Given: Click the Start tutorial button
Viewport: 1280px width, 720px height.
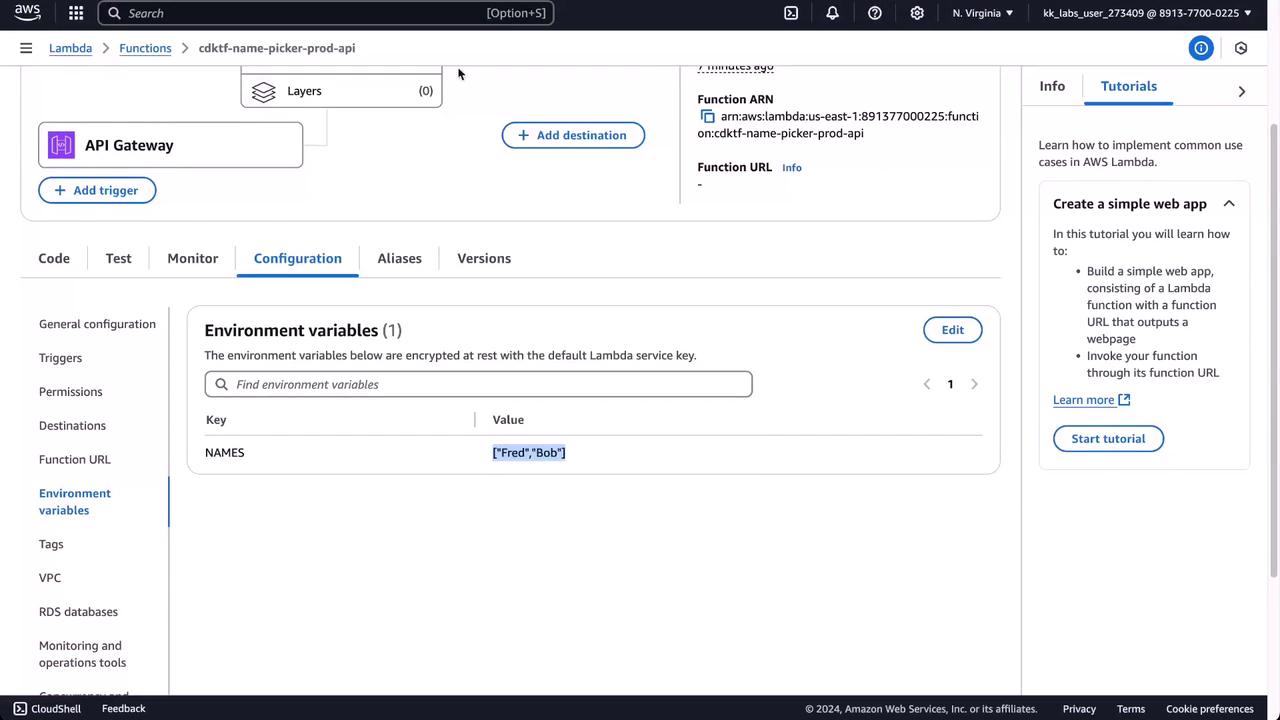Looking at the screenshot, I should [1108, 439].
